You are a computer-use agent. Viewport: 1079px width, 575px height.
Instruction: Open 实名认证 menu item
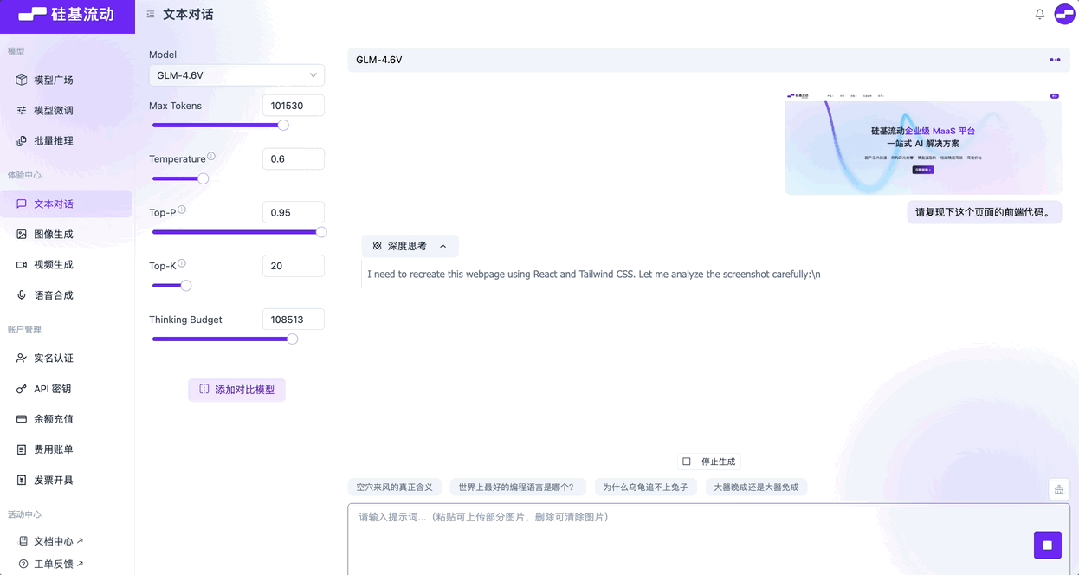66,358
